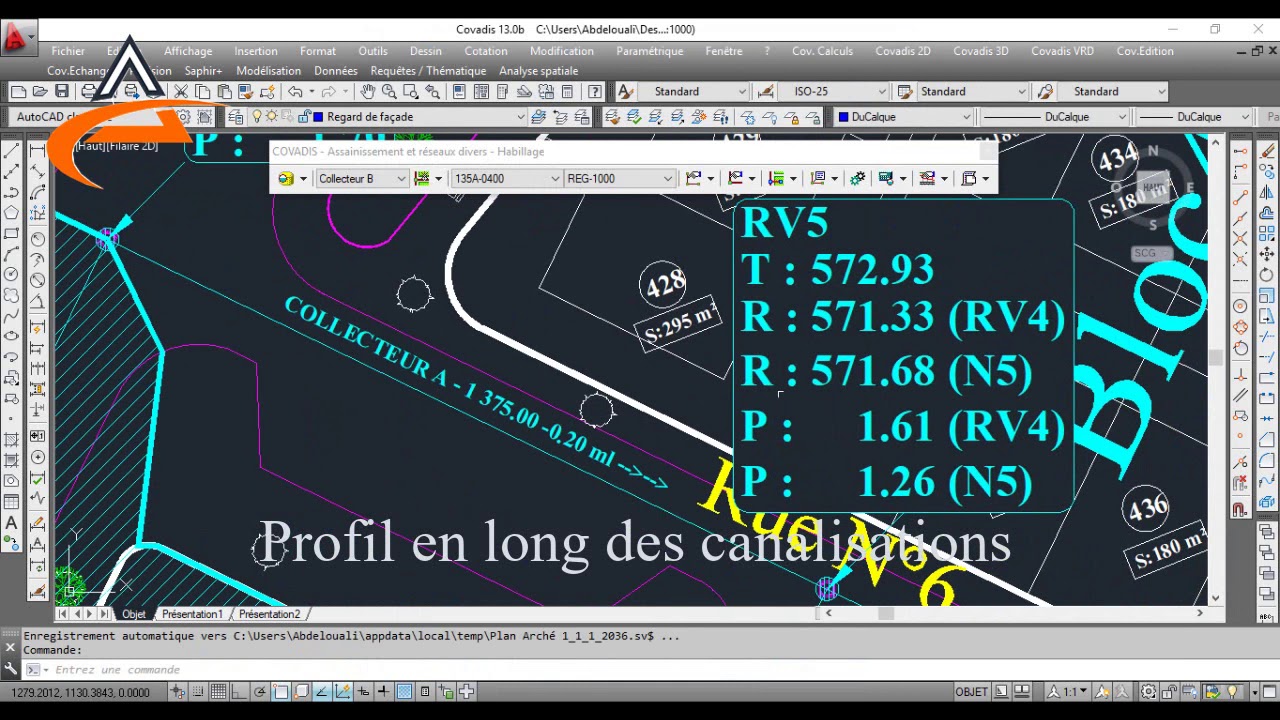The height and width of the screenshot is (720, 1280).
Task: Open the Affichage menu
Action: 188,51
